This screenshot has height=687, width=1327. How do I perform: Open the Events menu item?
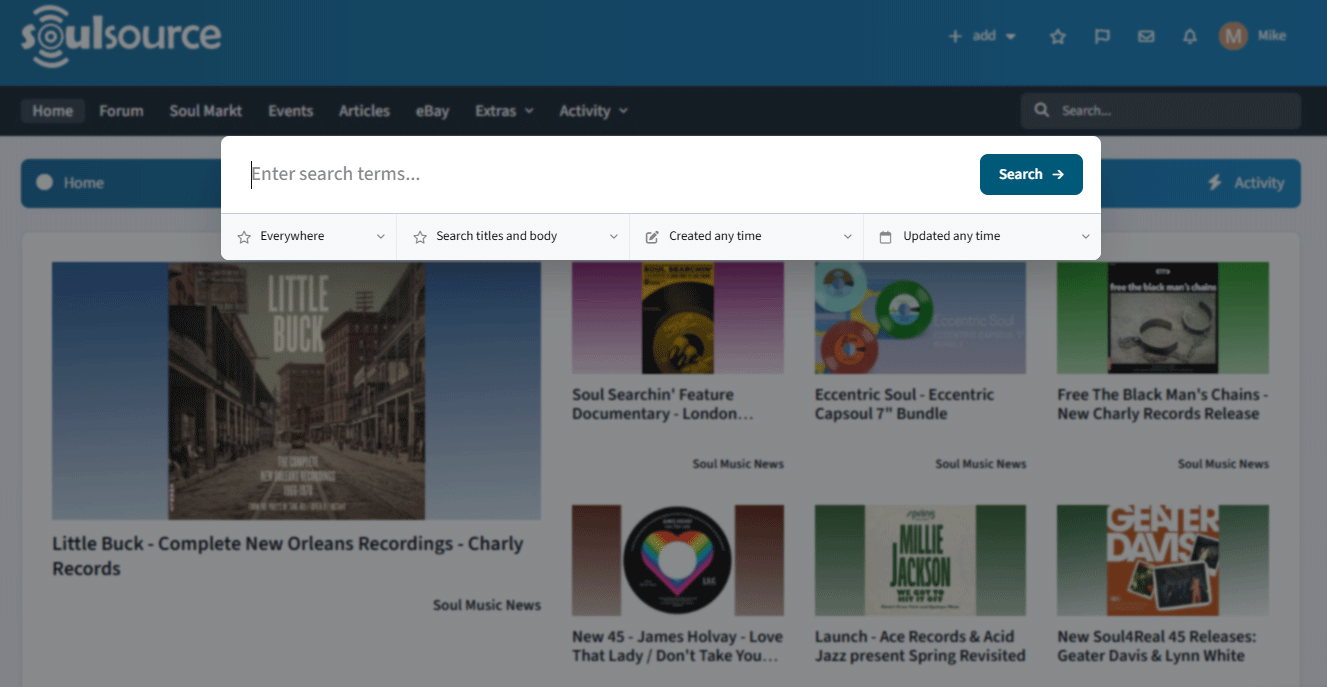tap(291, 111)
